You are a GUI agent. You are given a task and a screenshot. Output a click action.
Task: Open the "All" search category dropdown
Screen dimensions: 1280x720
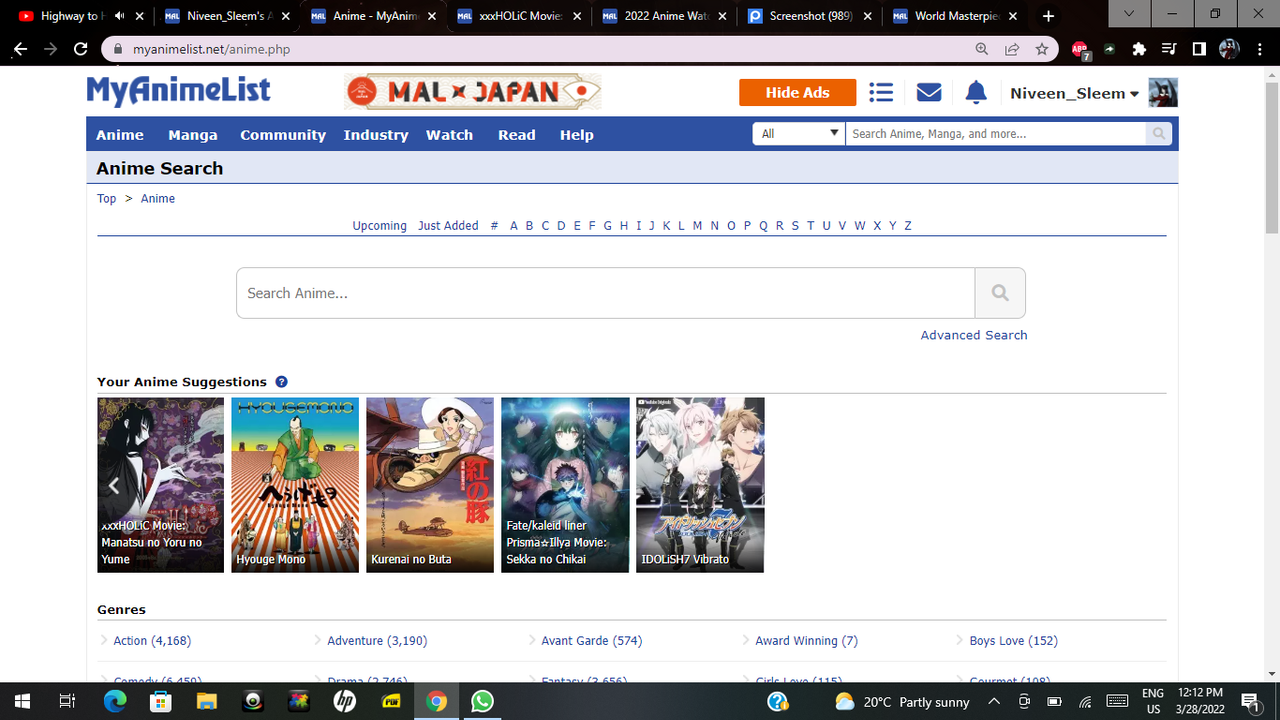tap(798, 132)
